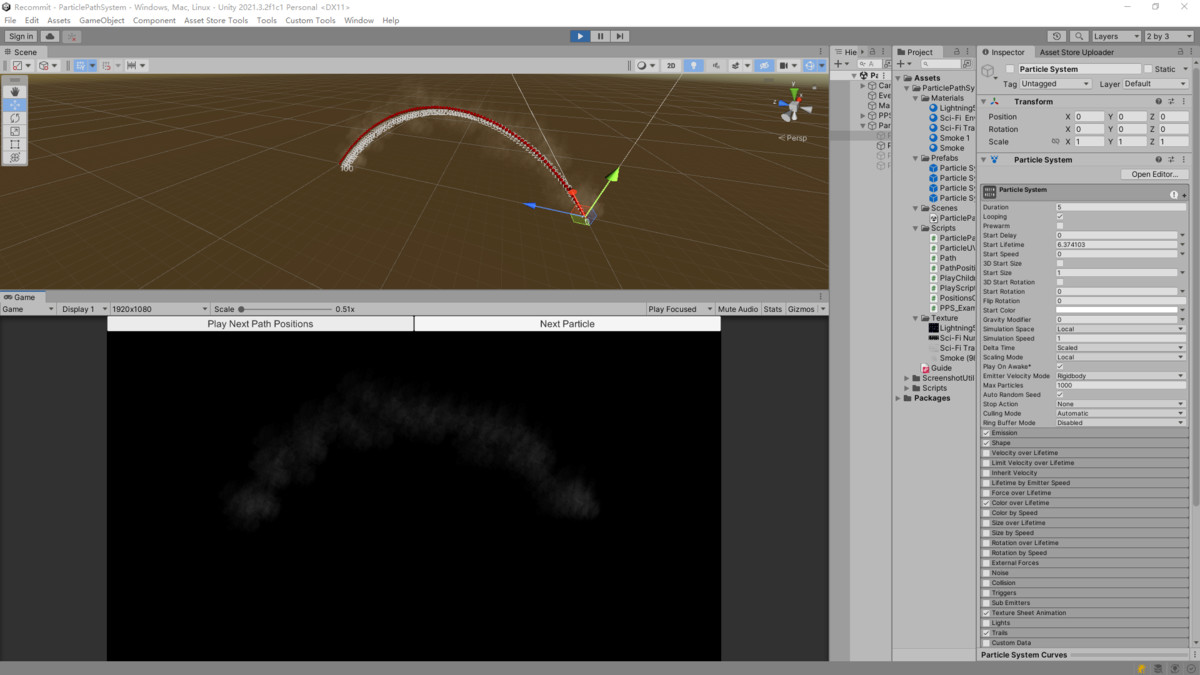Select the Hand view tool
Image resolution: width=1200 pixels, height=675 pixels.
click(15, 92)
